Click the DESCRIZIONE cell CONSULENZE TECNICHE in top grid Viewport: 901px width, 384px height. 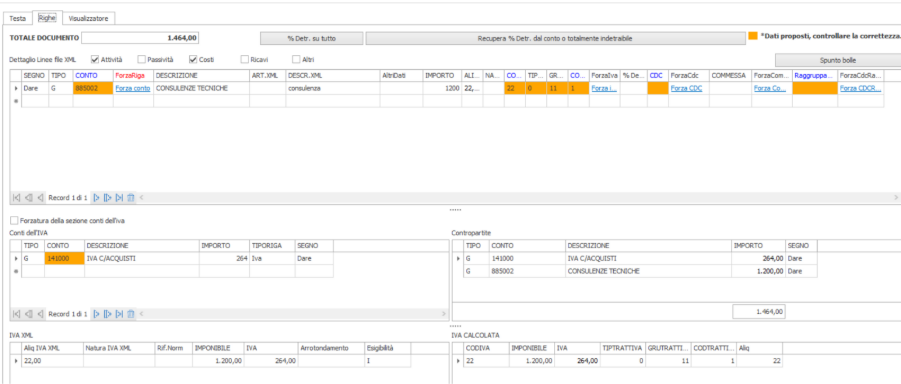point(201,89)
